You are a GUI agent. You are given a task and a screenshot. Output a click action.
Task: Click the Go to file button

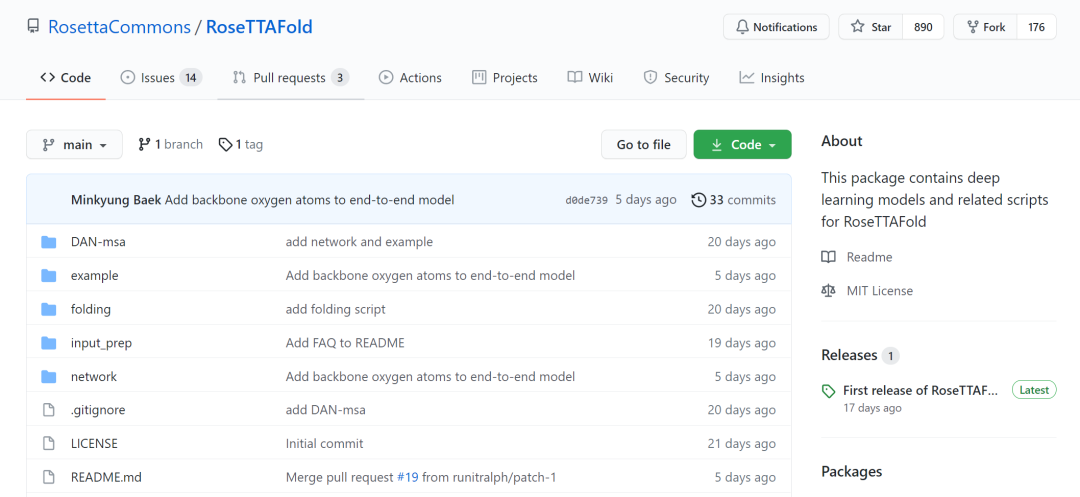(x=644, y=145)
